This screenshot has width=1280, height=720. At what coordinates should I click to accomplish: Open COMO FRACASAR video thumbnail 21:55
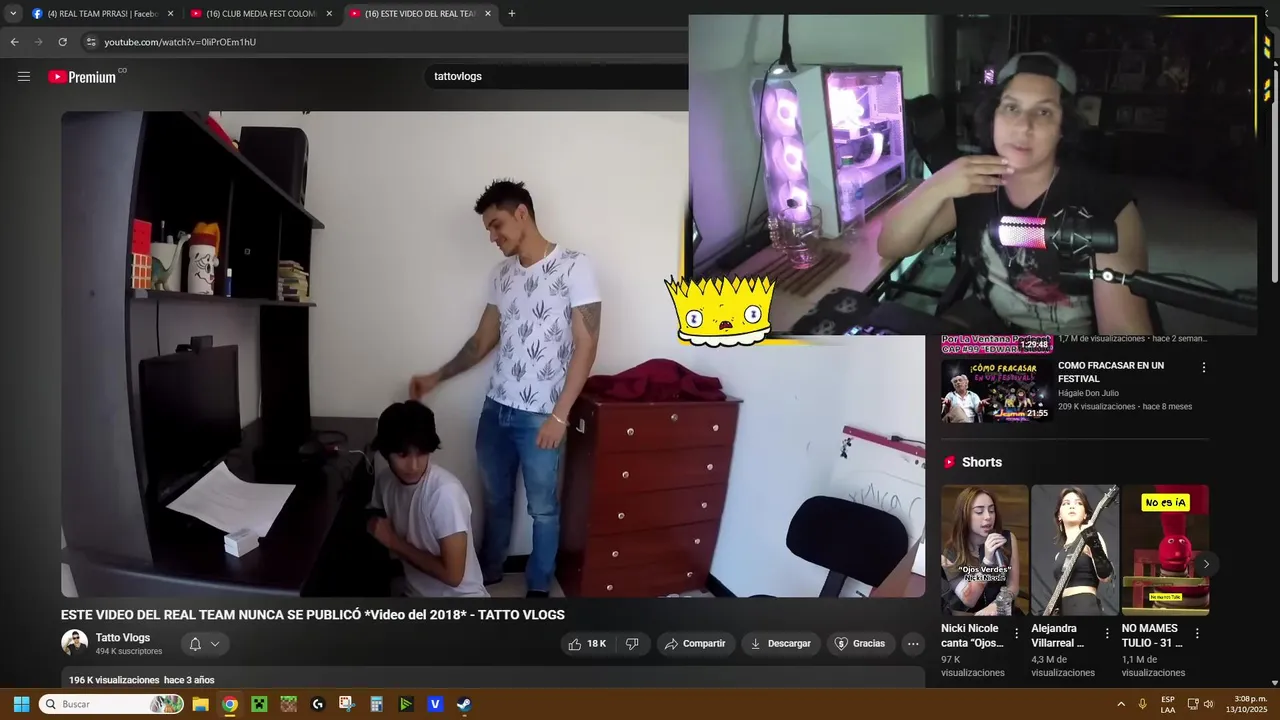tap(997, 390)
